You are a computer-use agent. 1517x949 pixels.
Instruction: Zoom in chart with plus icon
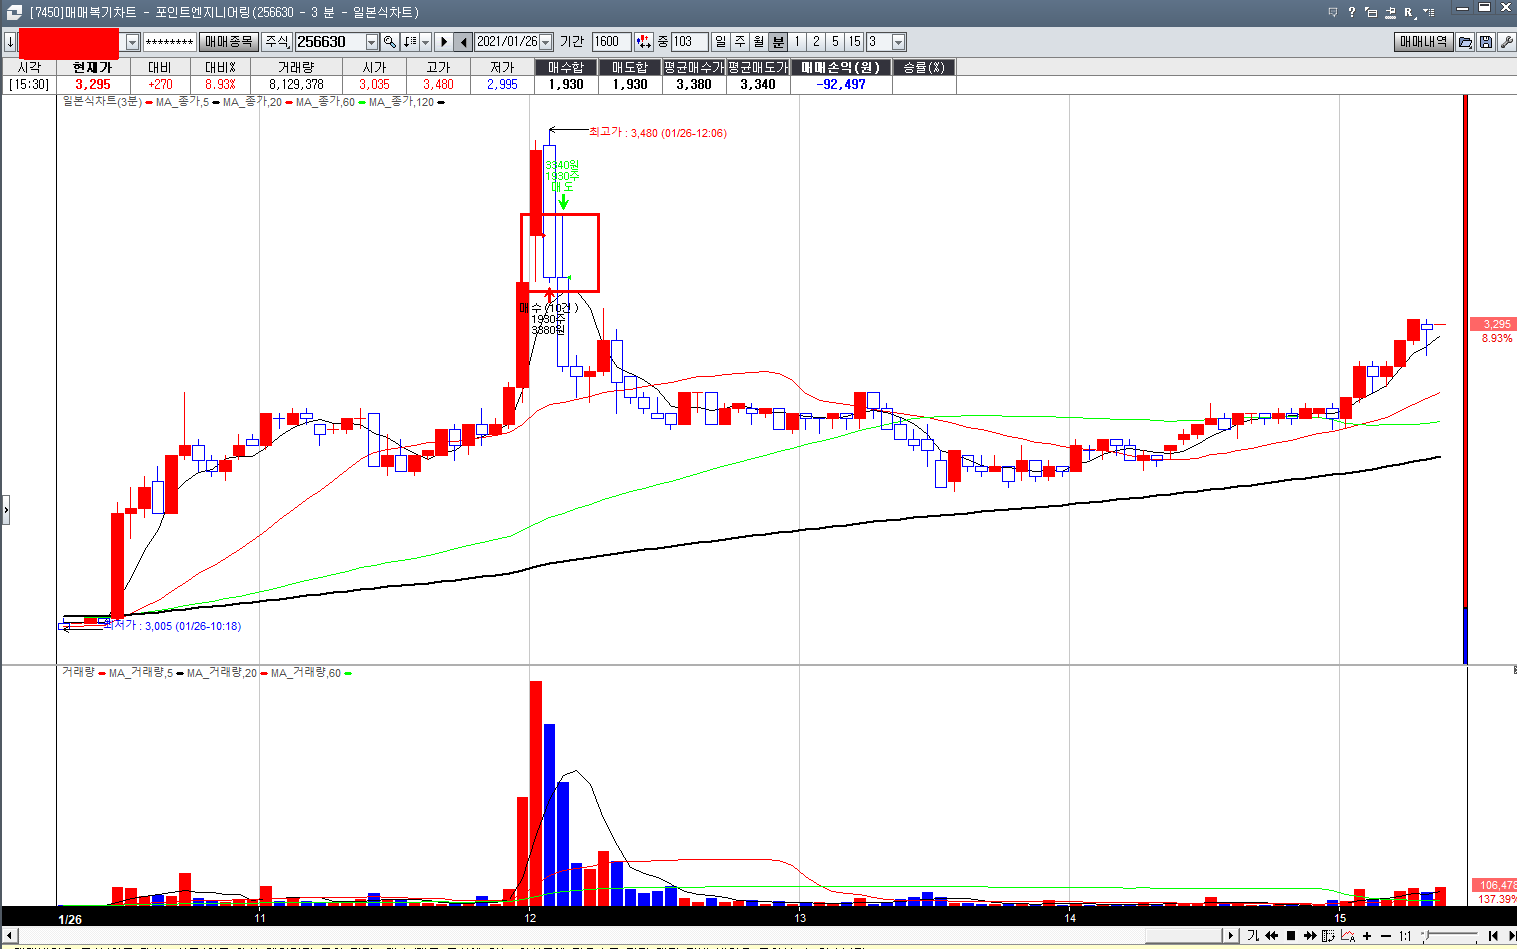coord(1367,936)
